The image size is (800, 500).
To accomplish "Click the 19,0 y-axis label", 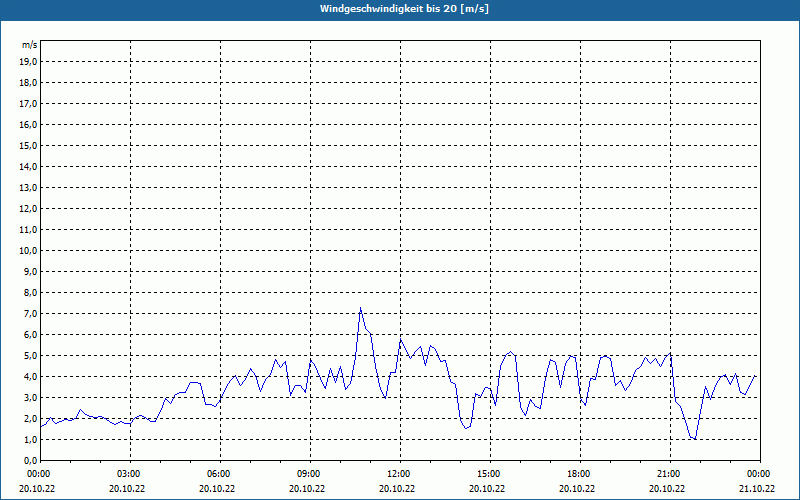I will tap(28, 61).
